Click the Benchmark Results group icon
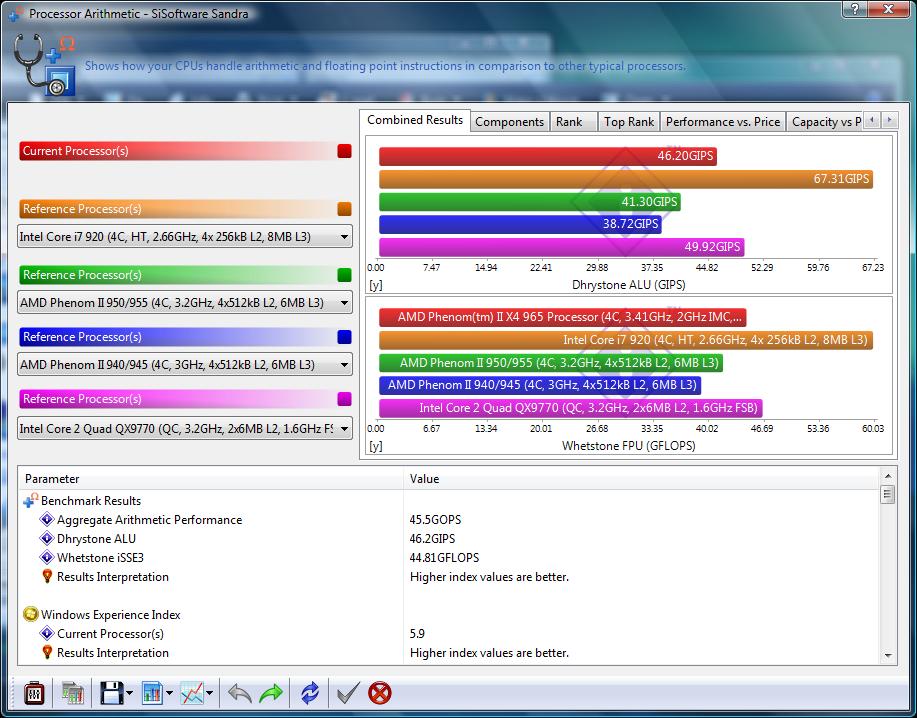The width and height of the screenshot is (917, 718). point(30,500)
